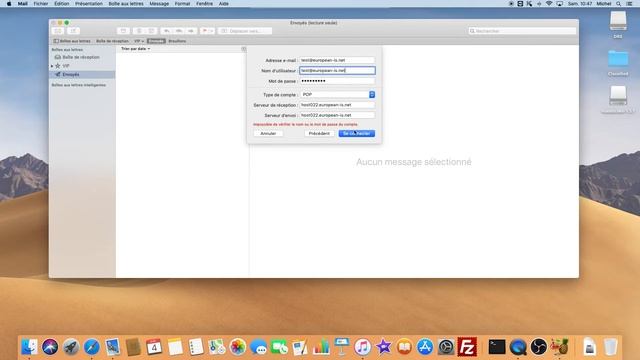Screen dimensions: 640x360
Task: Click the 'Serveur d'envoi' field
Action: (337, 115)
